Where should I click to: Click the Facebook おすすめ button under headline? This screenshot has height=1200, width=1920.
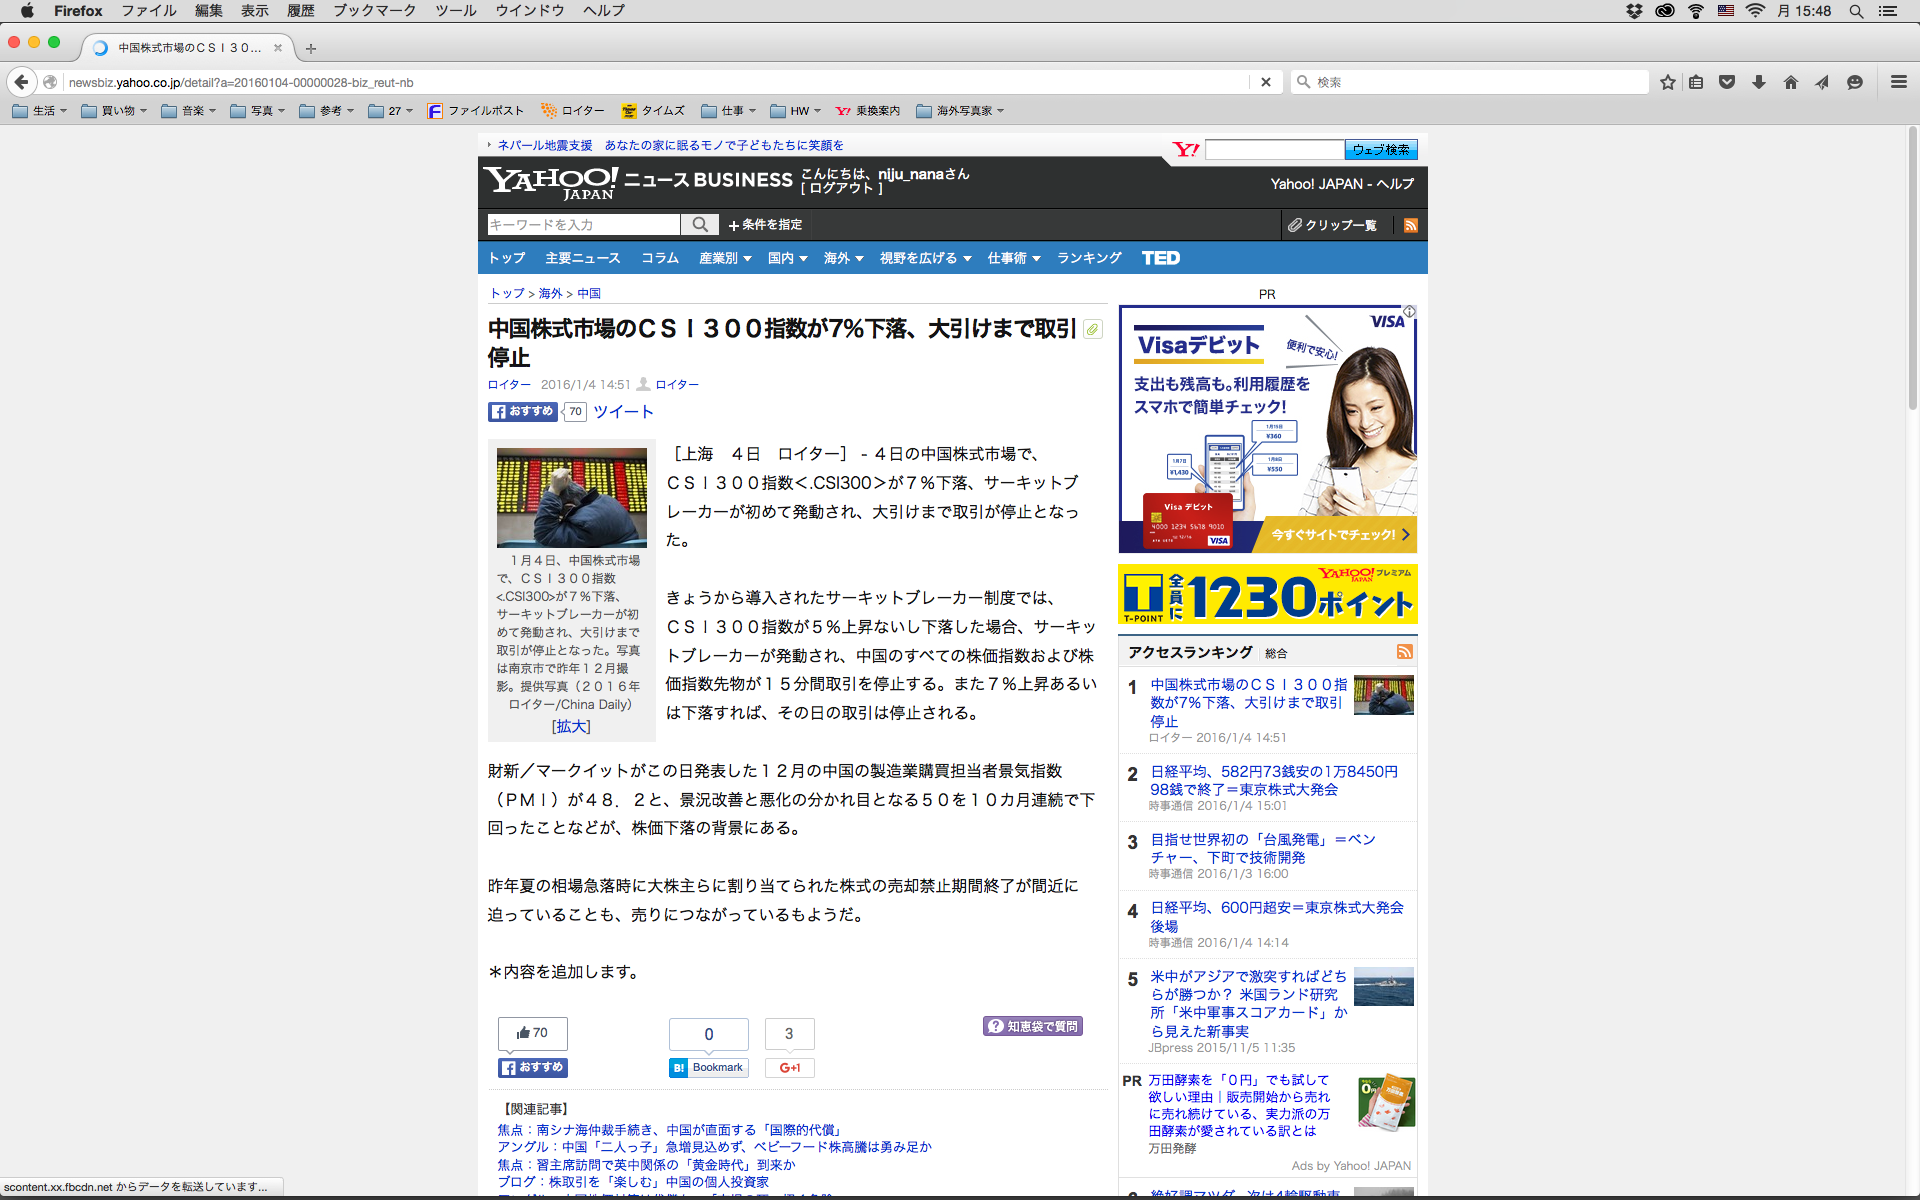(x=522, y=412)
